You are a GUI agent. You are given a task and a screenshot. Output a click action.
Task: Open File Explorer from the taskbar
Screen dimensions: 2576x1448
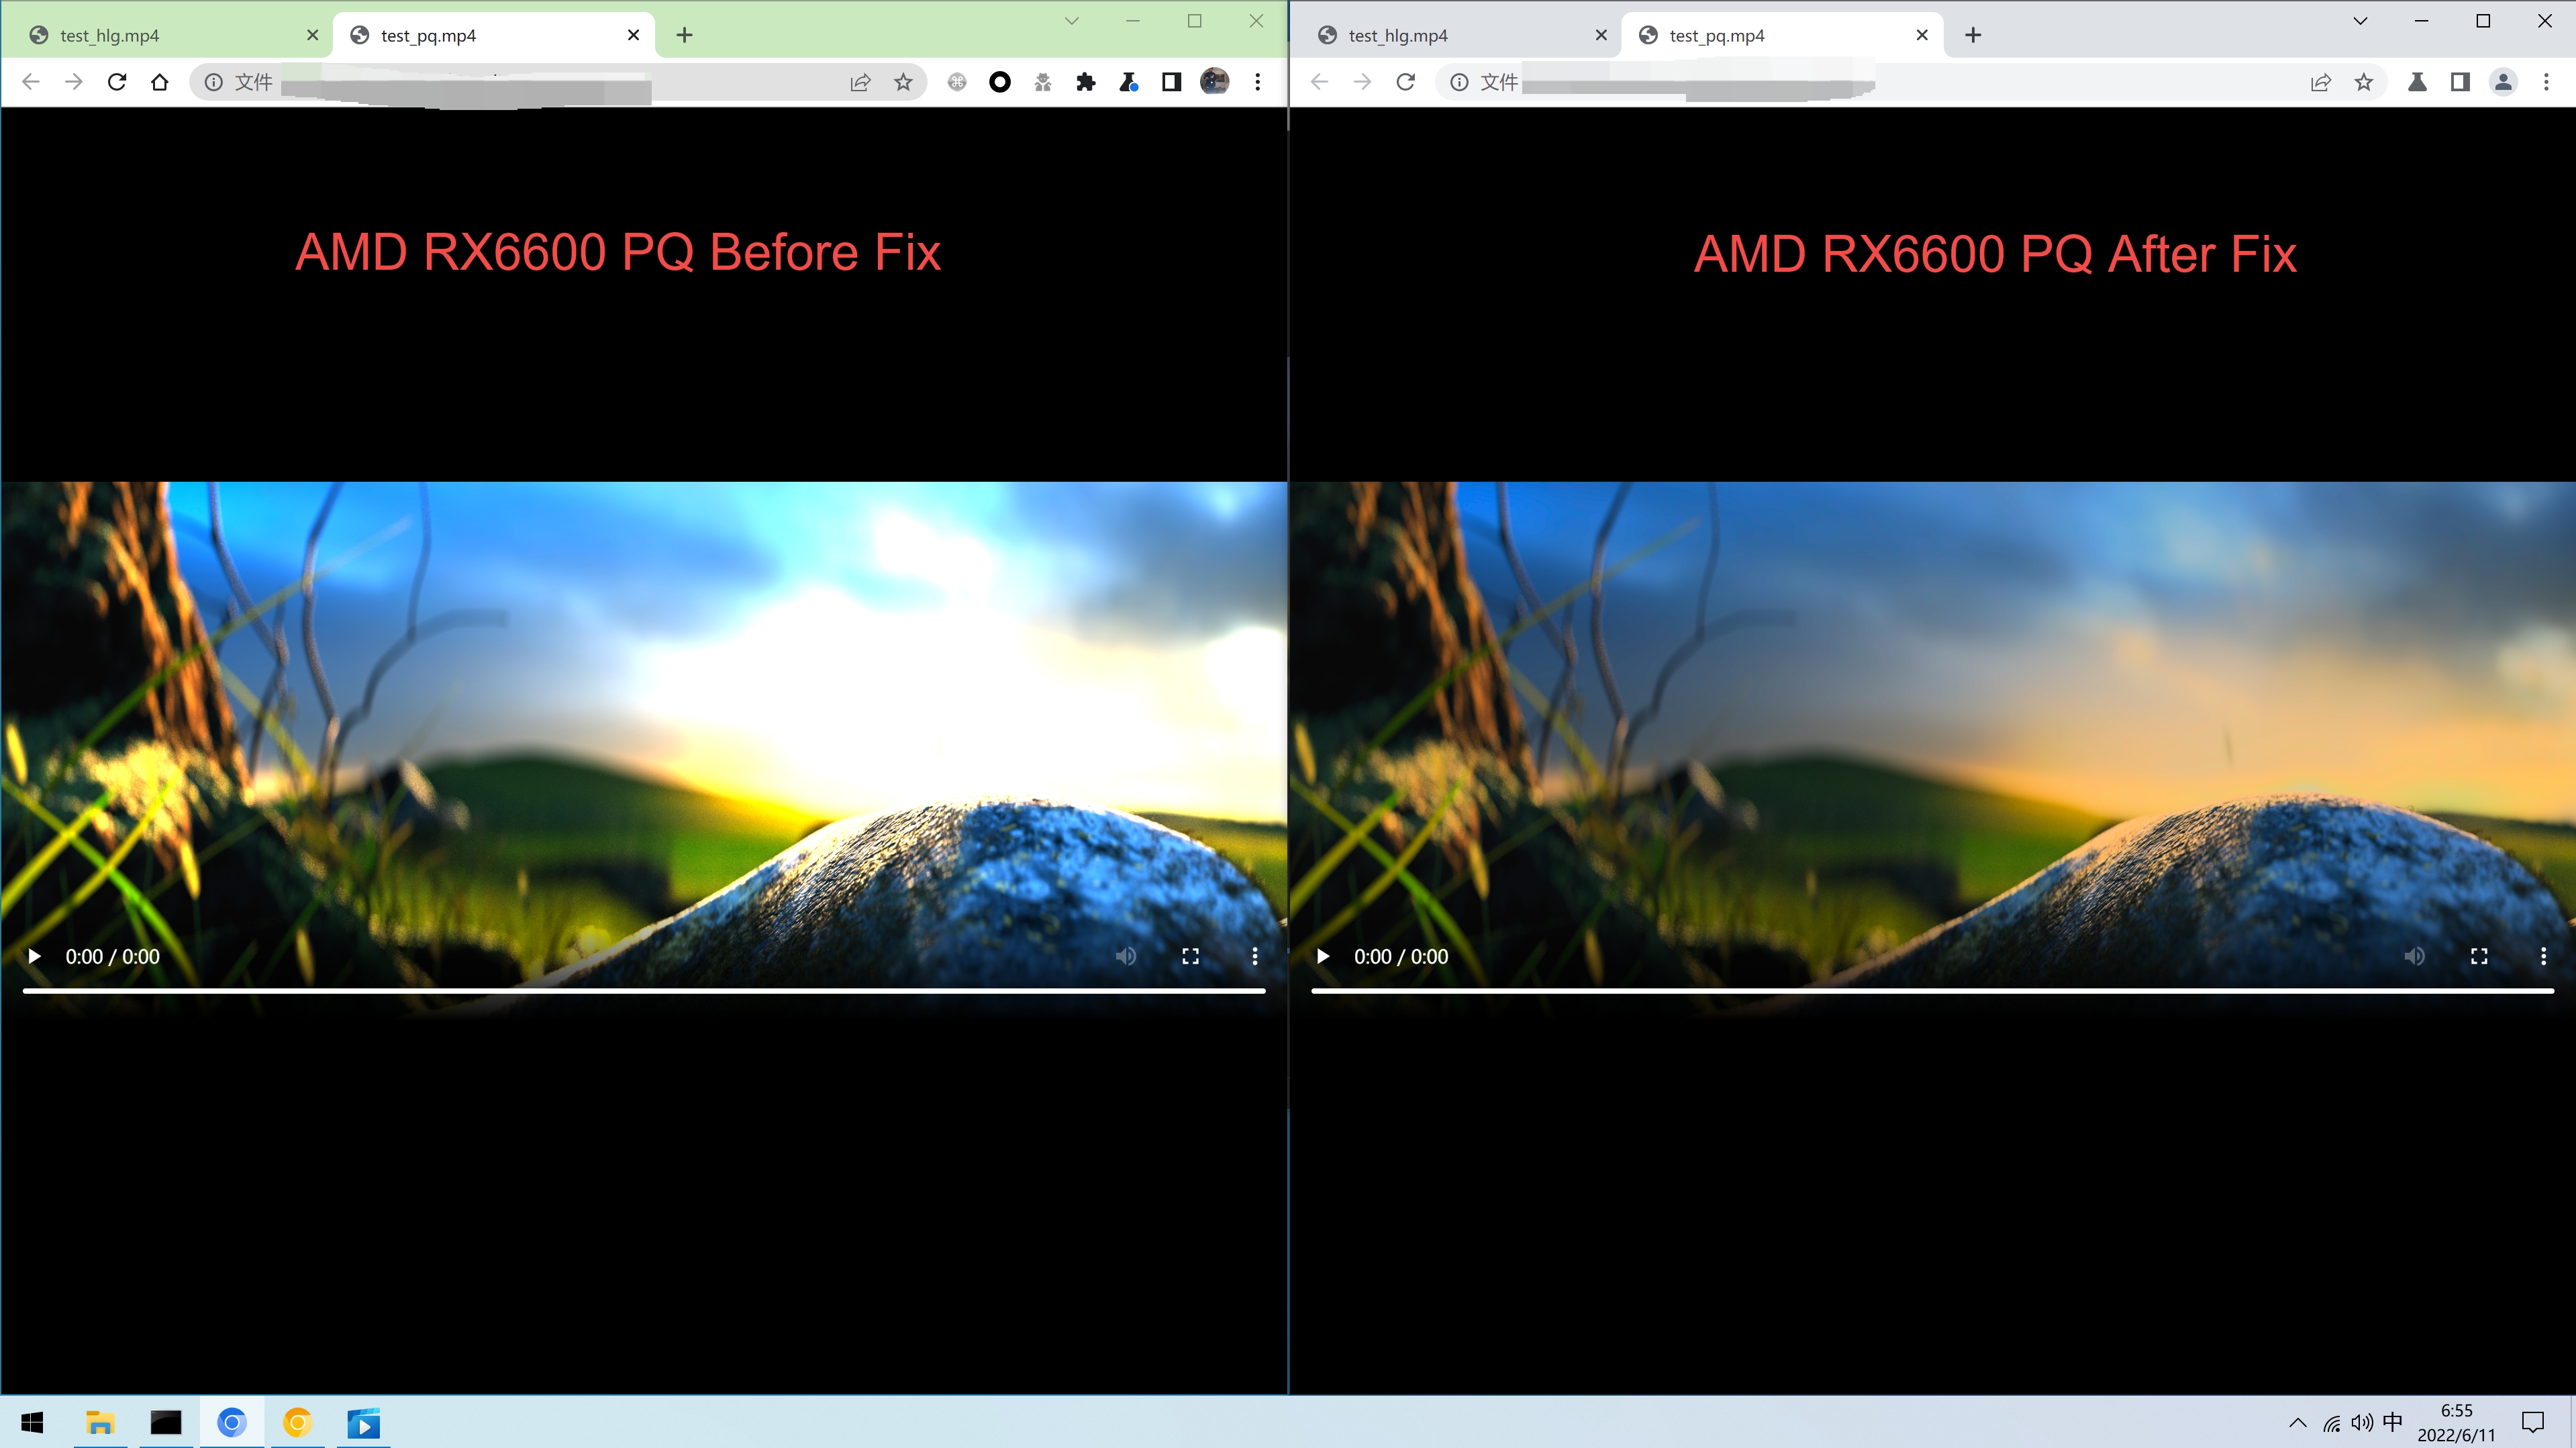click(100, 1422)
